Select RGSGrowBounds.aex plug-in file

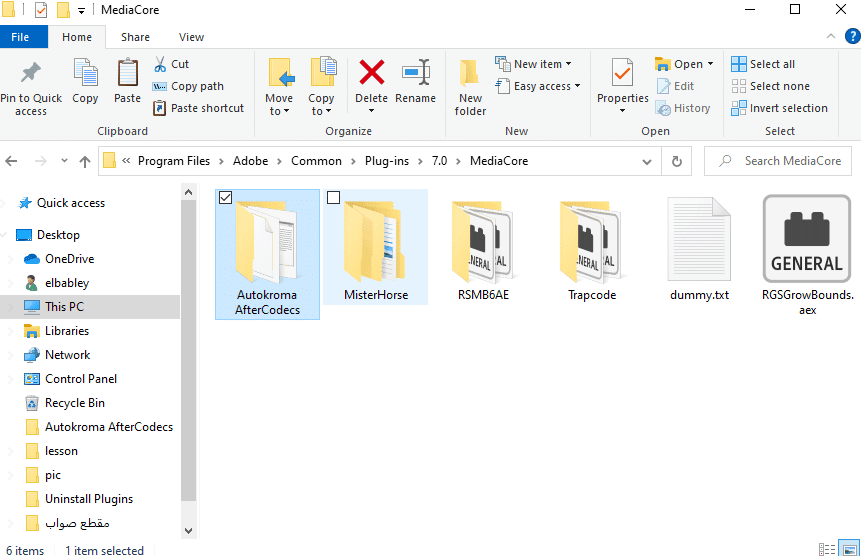807,256
